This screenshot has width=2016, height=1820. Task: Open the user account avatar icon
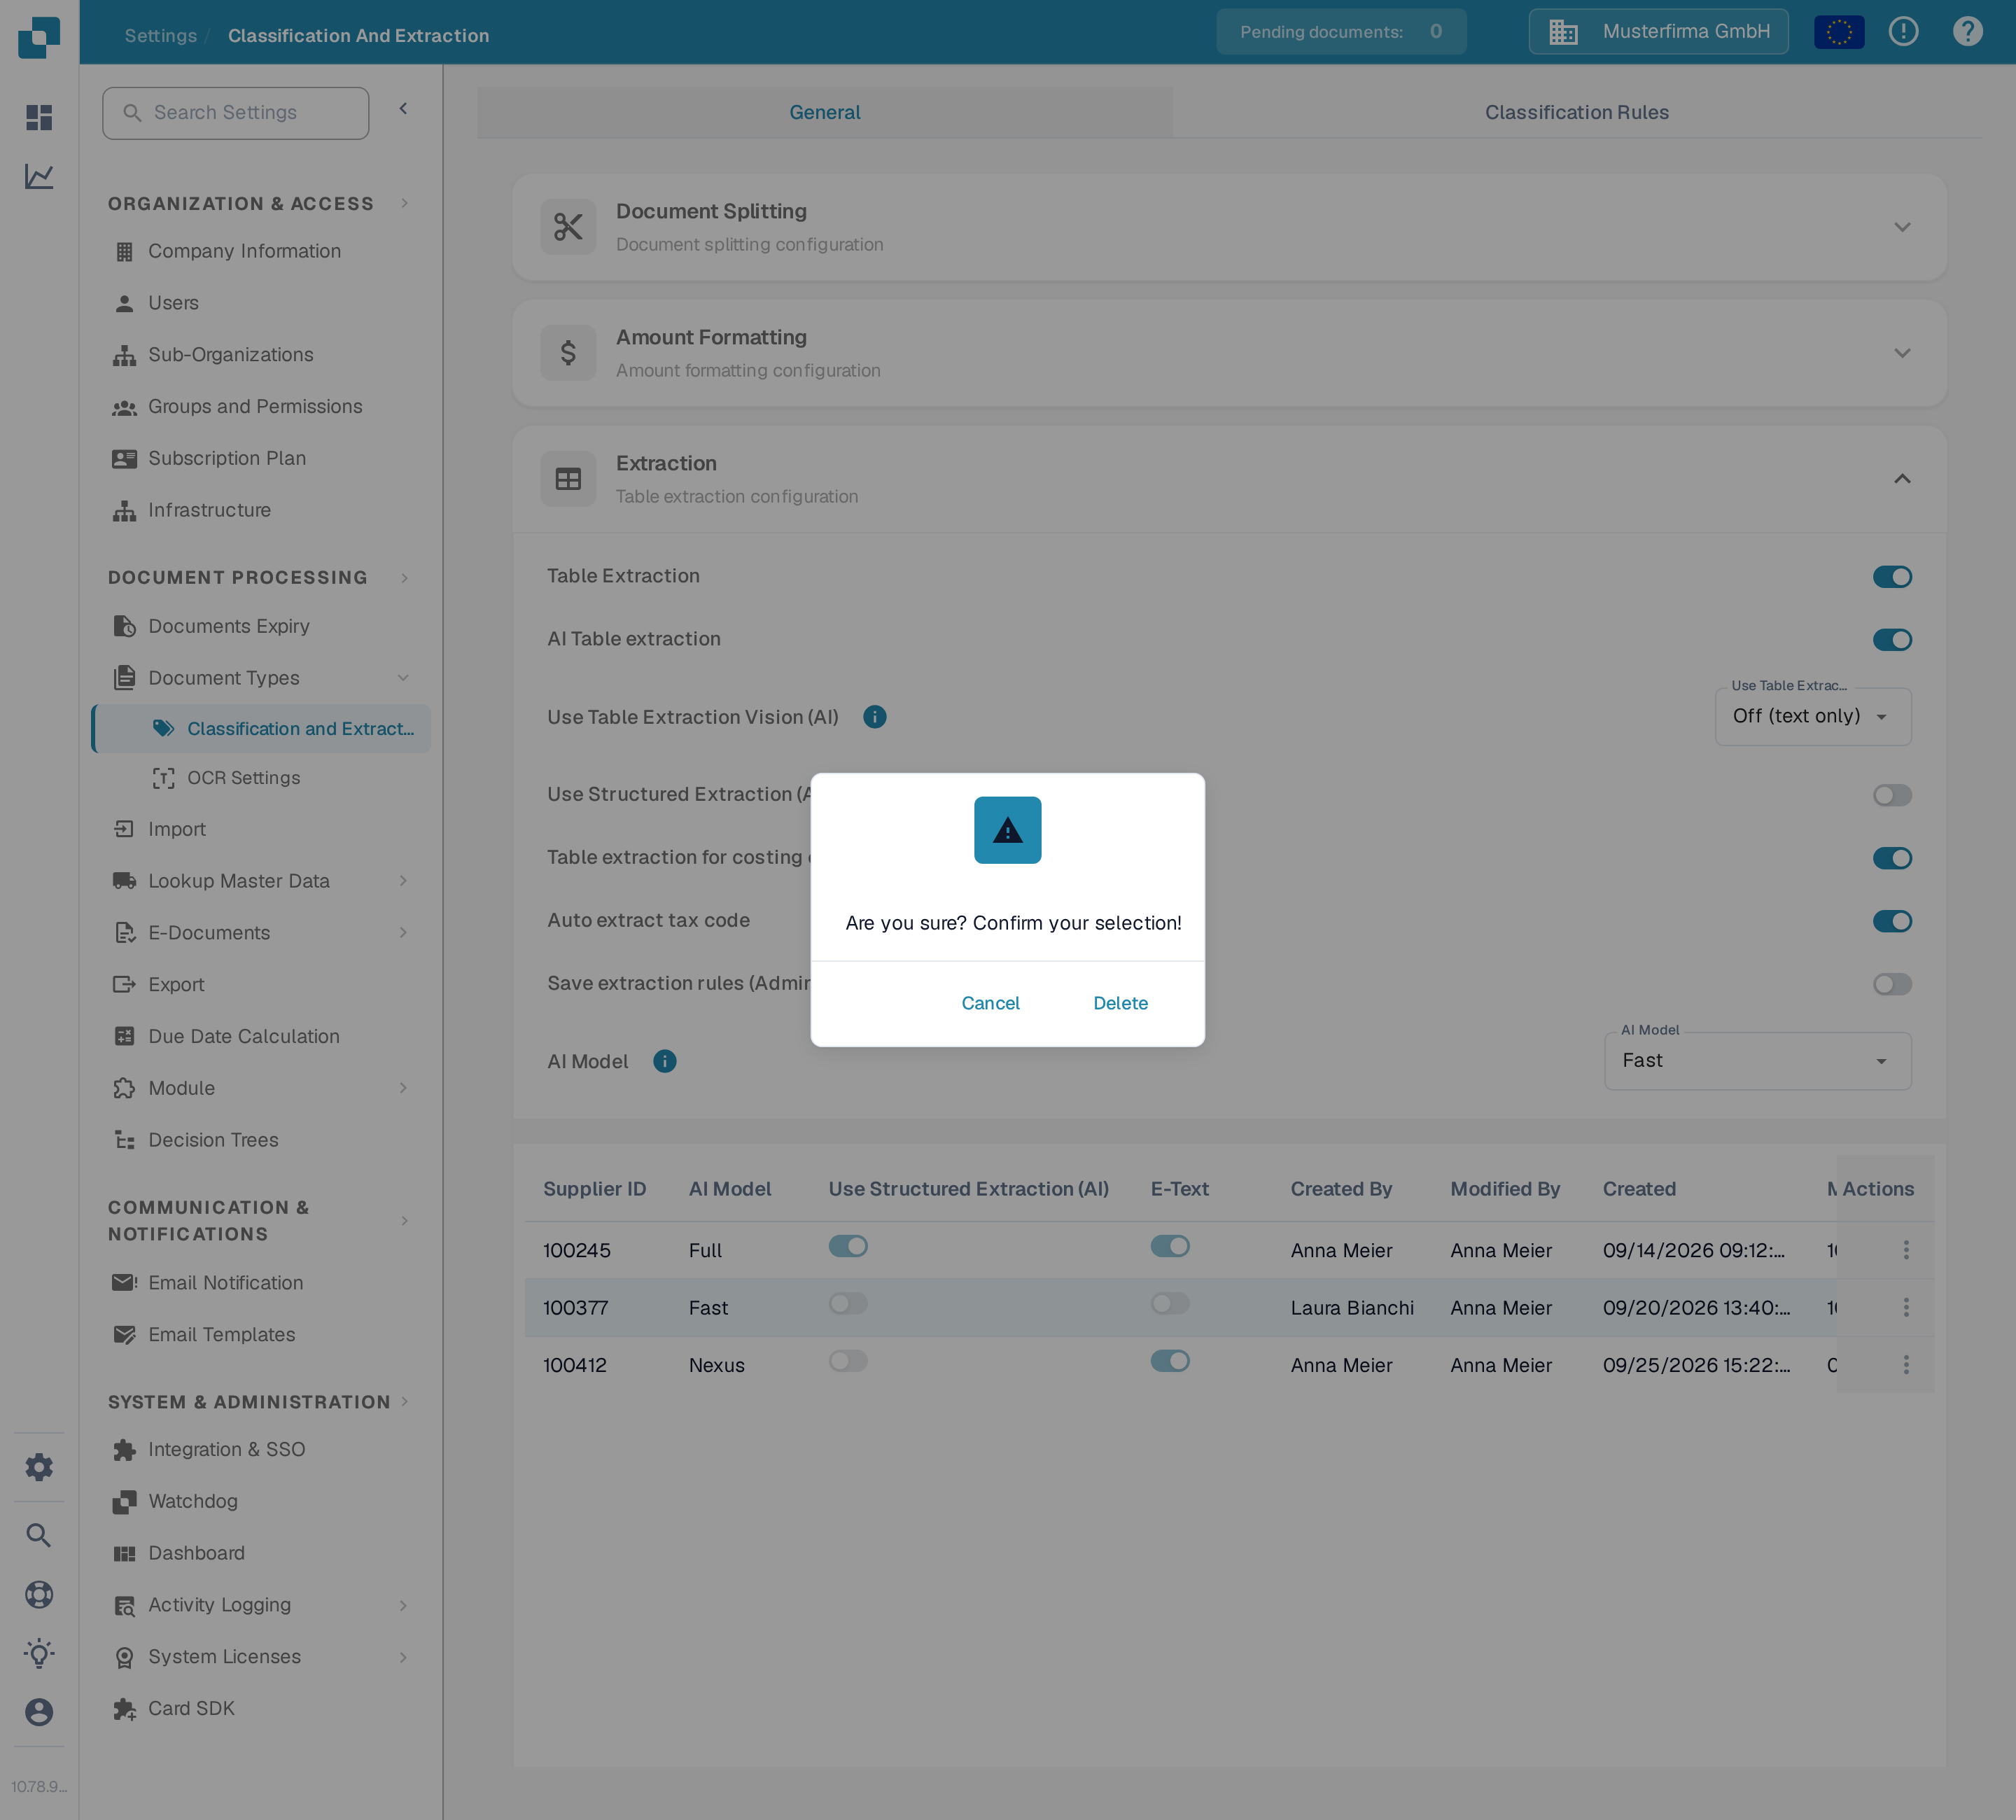click(39, 1712)
